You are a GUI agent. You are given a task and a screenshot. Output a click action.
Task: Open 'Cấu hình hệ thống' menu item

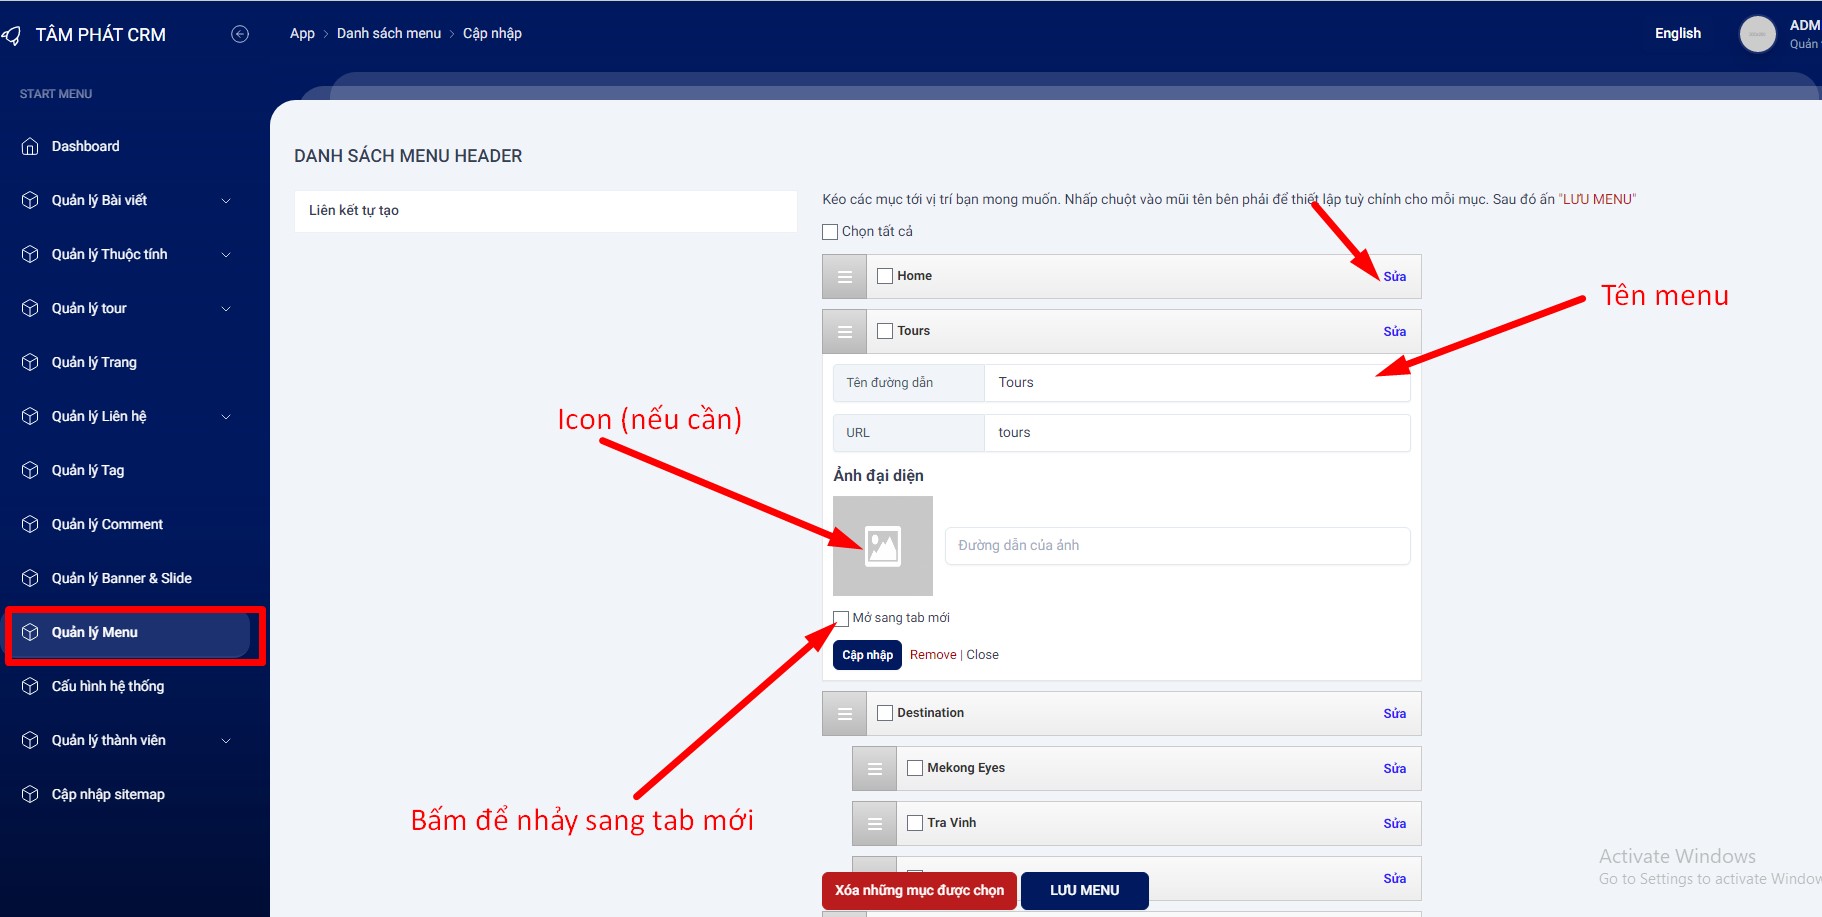click(x=108, y=686)
